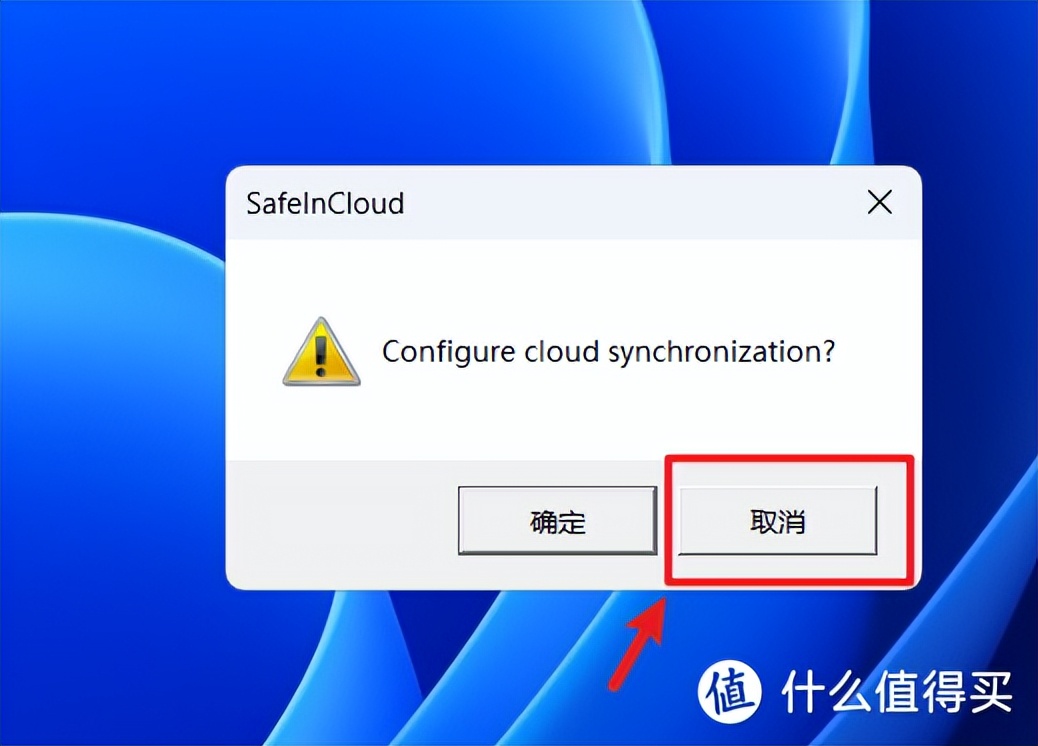The image size is (1038, 746).
Task: Select the SafeInCloud title text
Action: (x=325, y=203)
